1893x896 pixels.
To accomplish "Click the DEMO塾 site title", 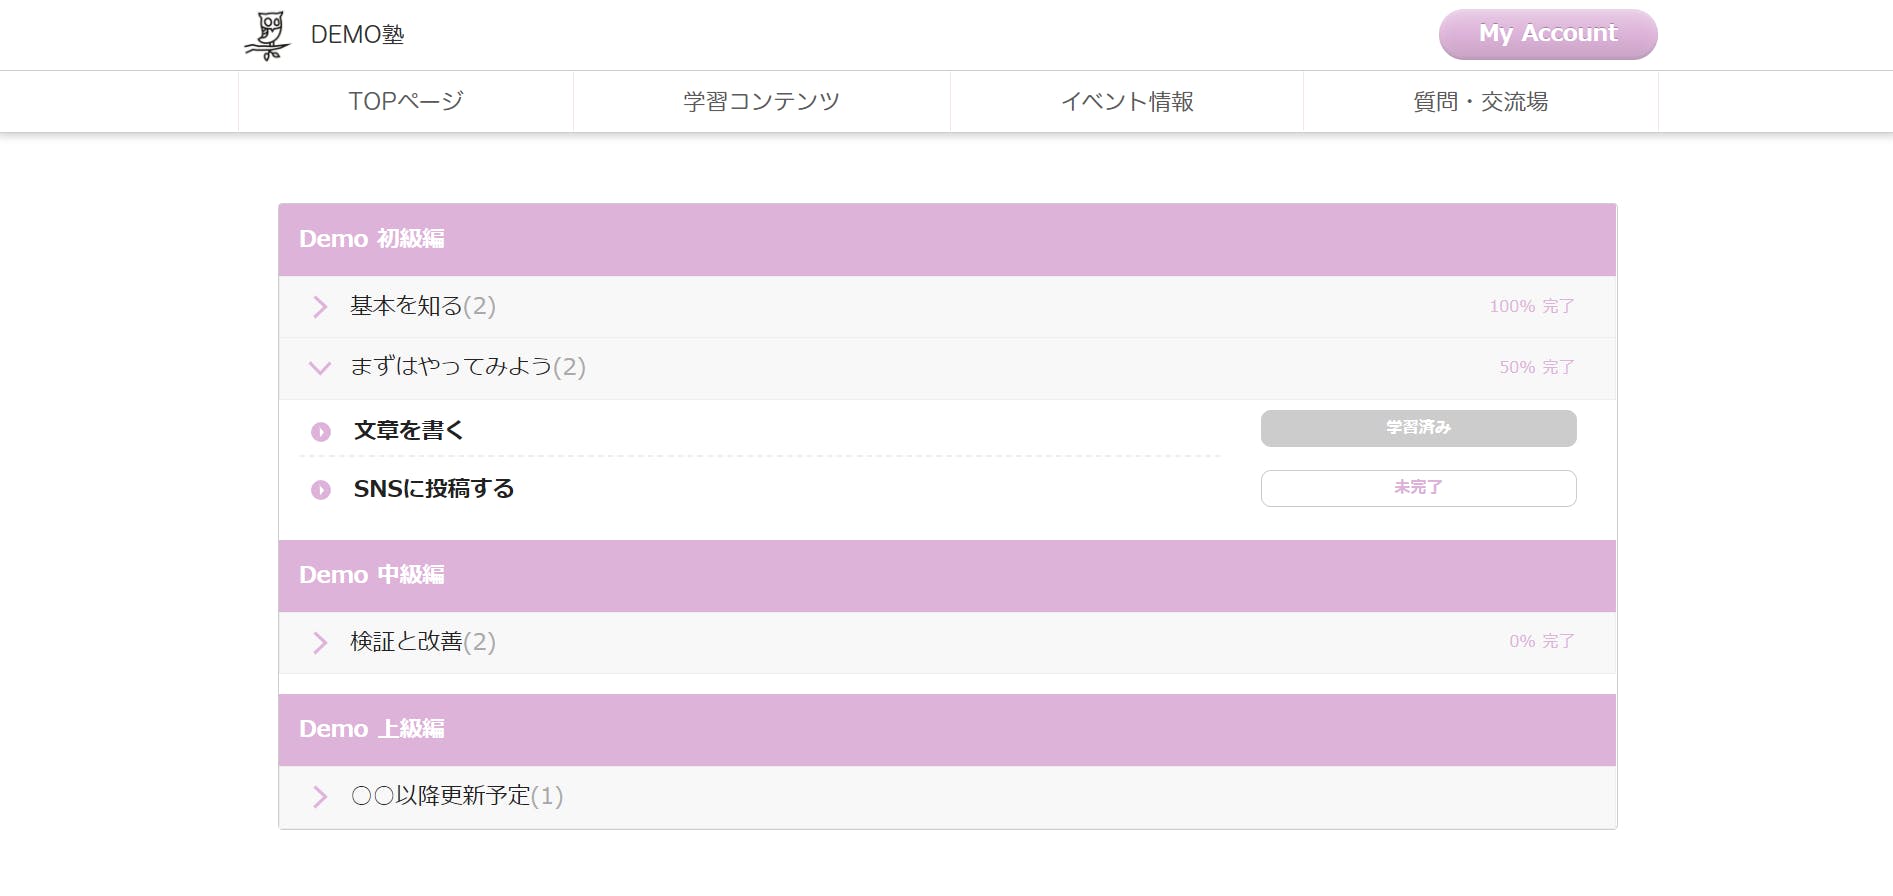I will 357,35.
